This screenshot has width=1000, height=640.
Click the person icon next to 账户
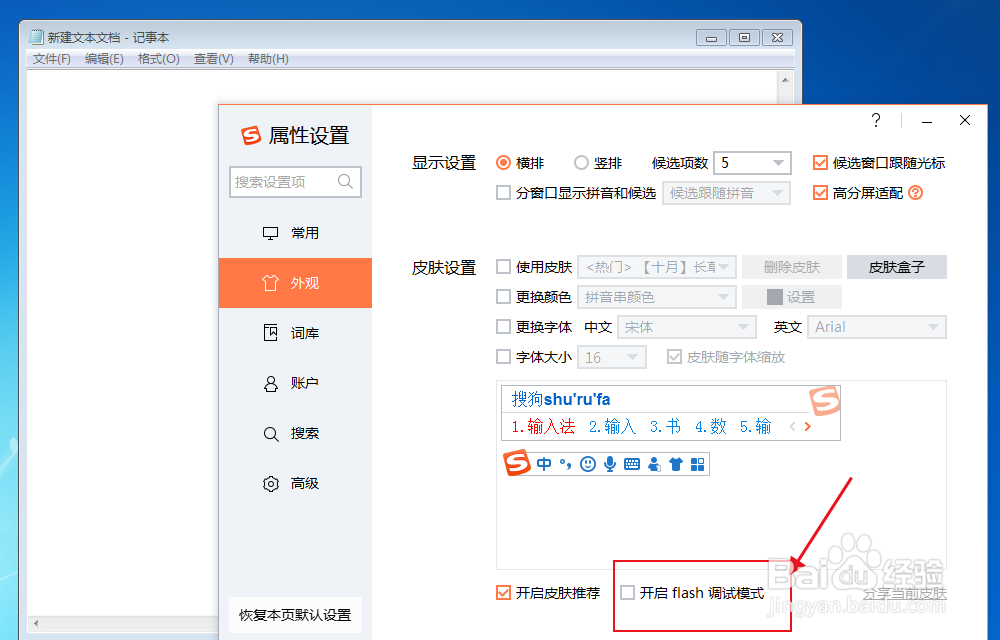(270, 383)
